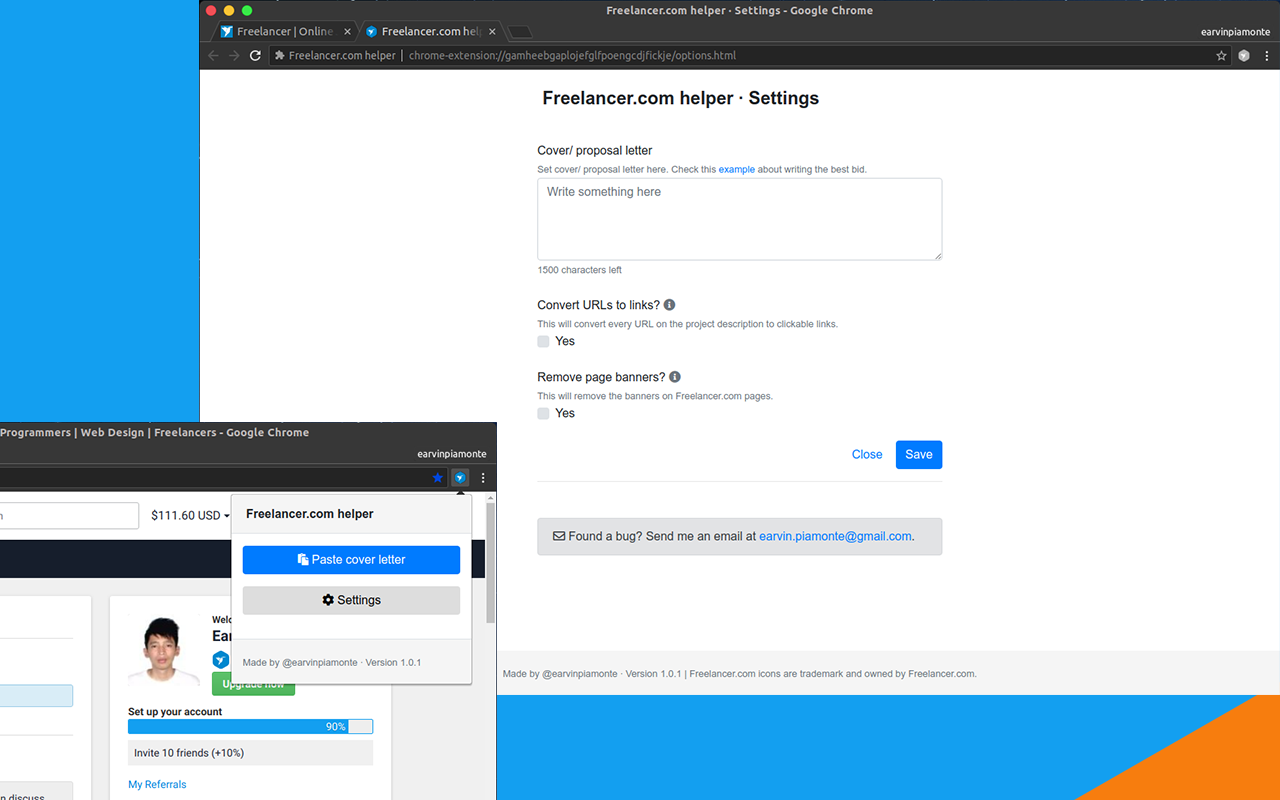This screenshot has height=800, width=1280.
Task: Click the 1500 characters left text
Action: click(580, 270)
